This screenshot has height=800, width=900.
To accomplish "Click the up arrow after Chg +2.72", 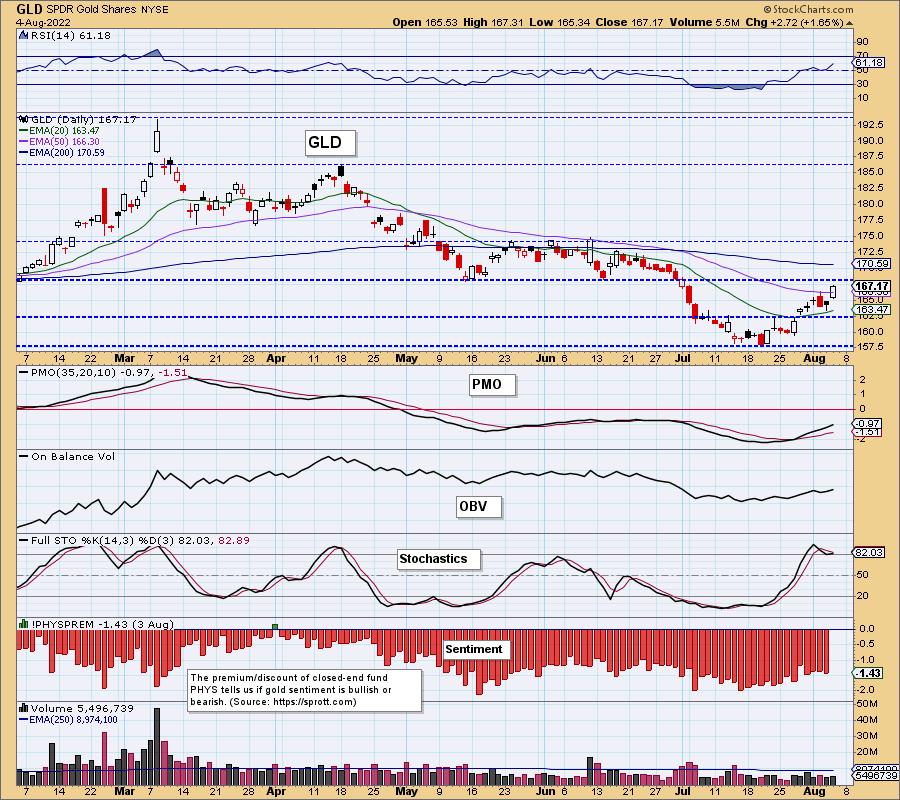I will 849,23.
